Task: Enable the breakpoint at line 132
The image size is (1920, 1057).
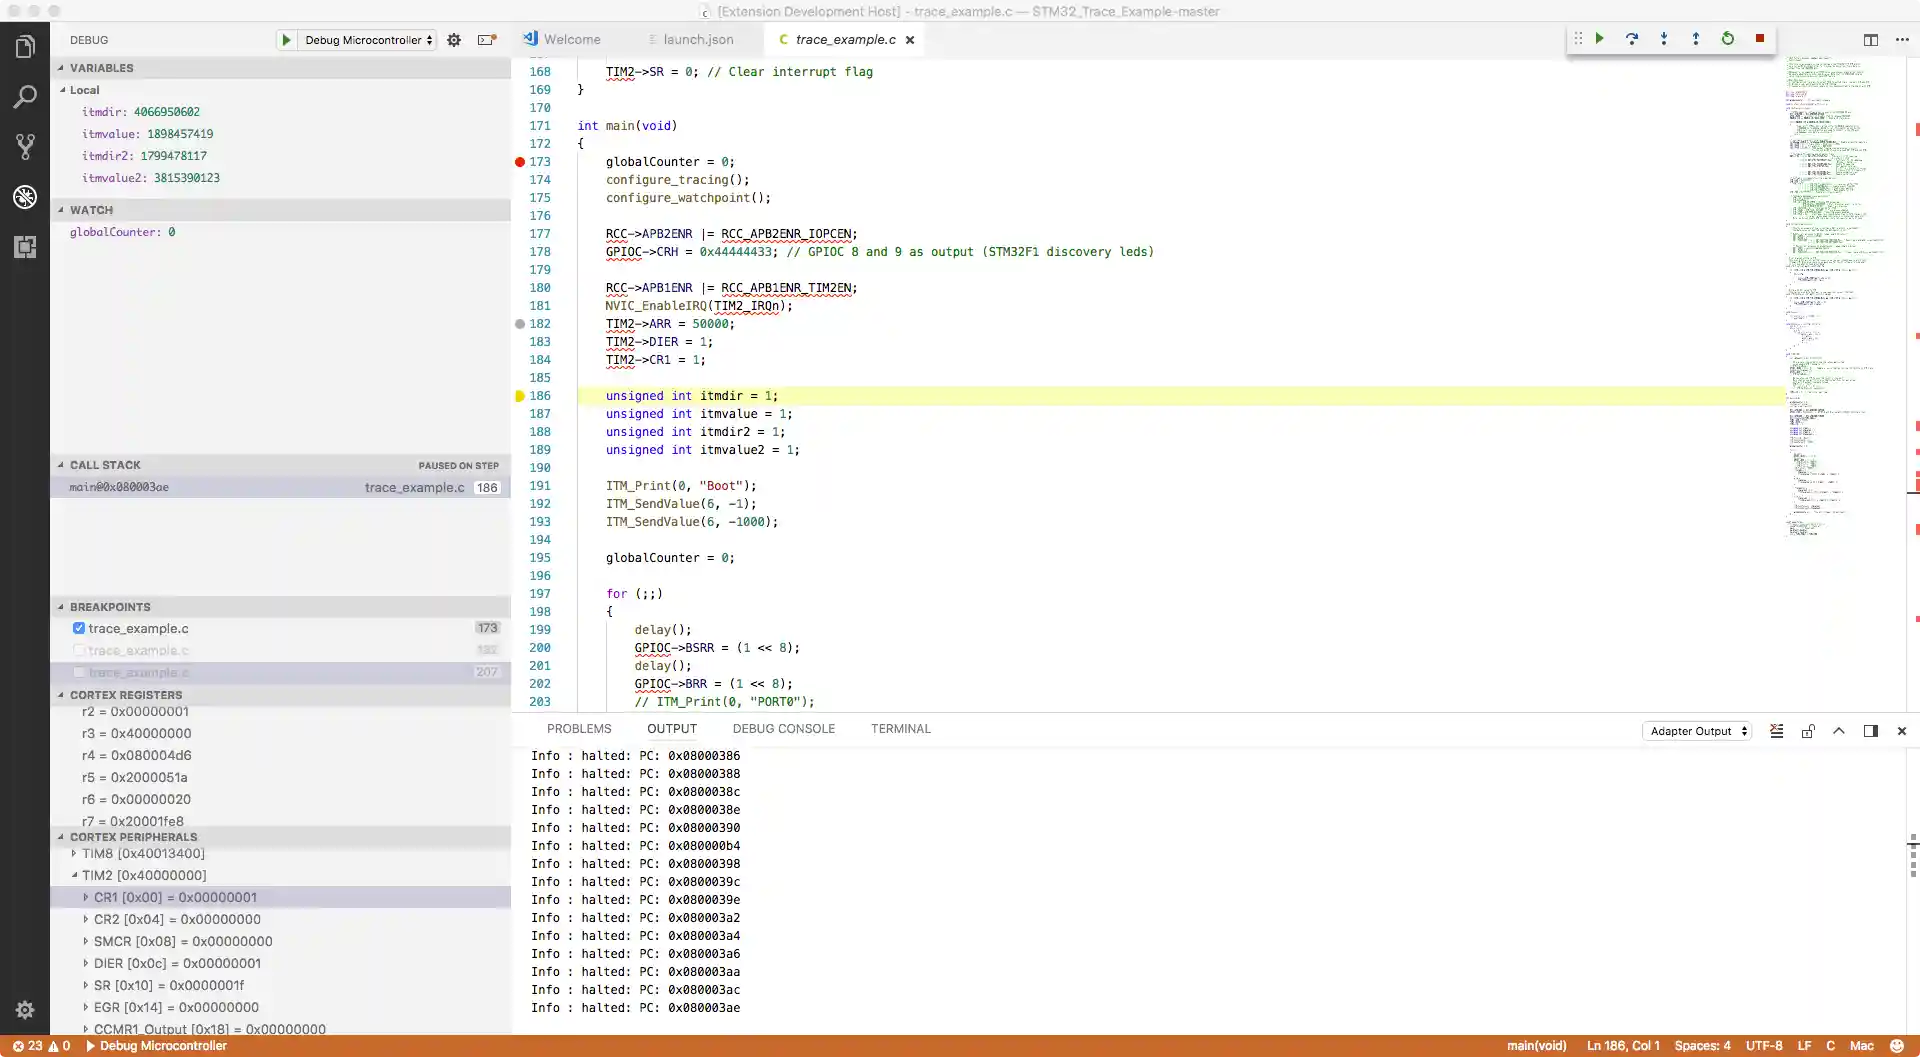Action: pos(79,650)
